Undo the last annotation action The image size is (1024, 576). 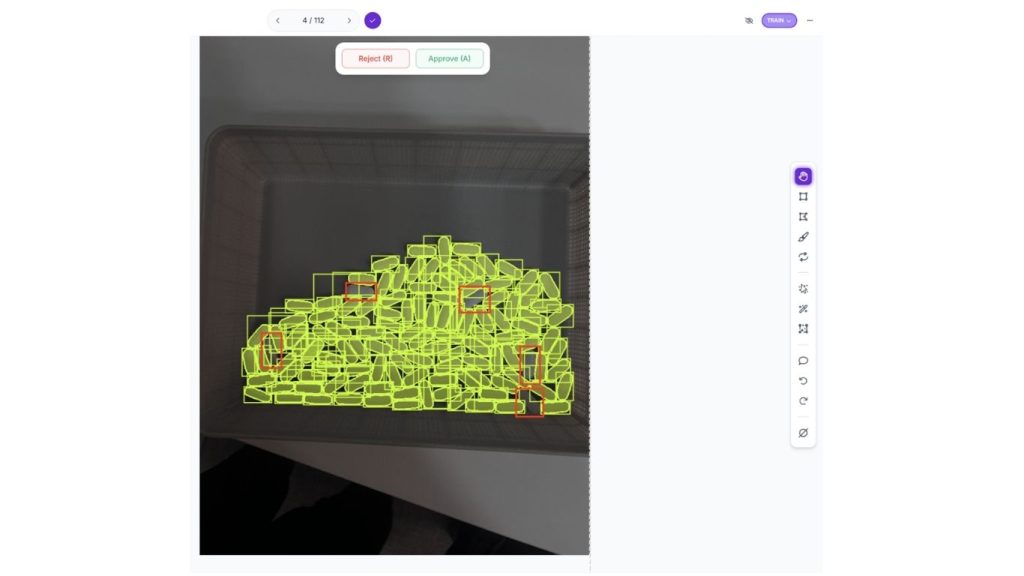point(803,381)
